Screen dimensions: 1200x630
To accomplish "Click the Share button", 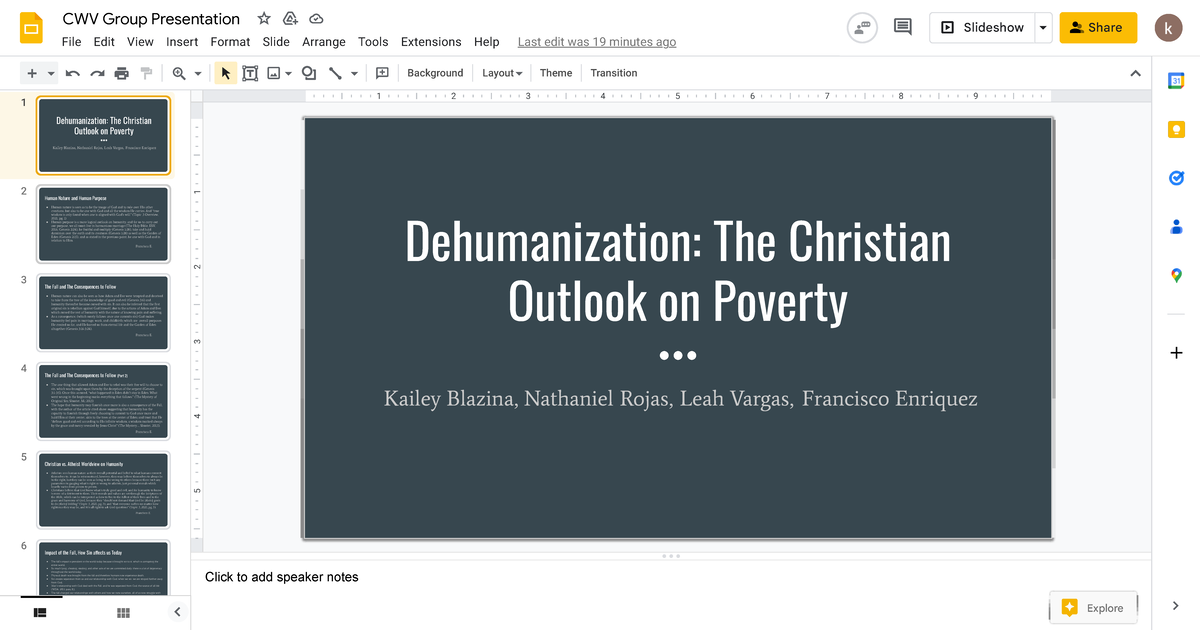I will coord(1098,28).
